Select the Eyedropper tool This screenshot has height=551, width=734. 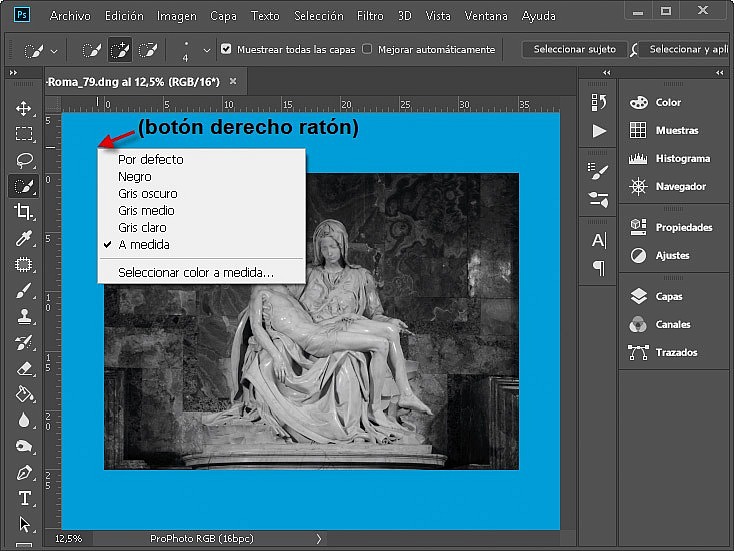(23, 238)
